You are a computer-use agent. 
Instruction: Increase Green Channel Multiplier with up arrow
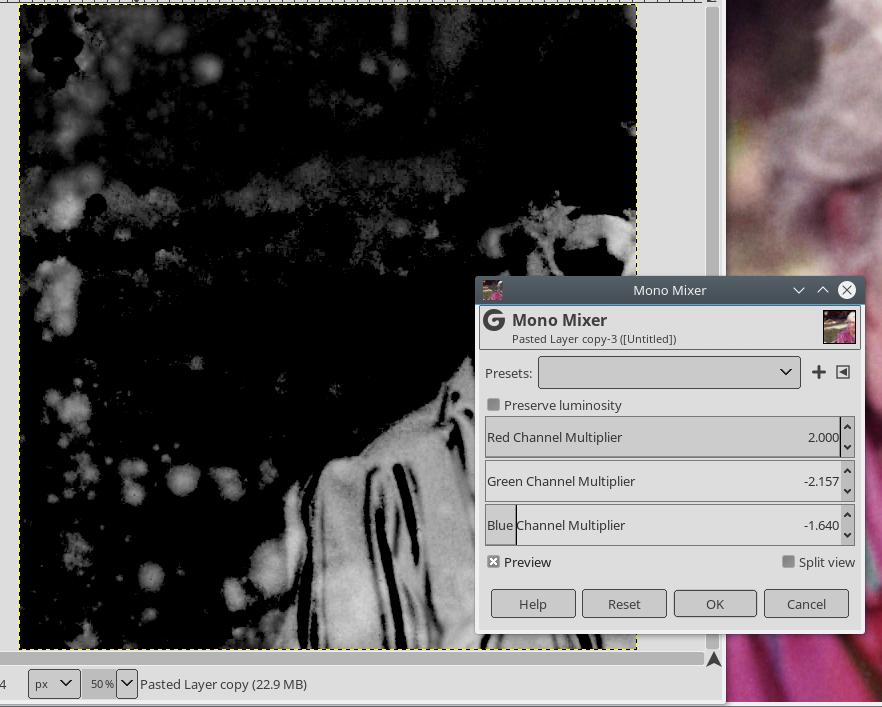[848, 471]
